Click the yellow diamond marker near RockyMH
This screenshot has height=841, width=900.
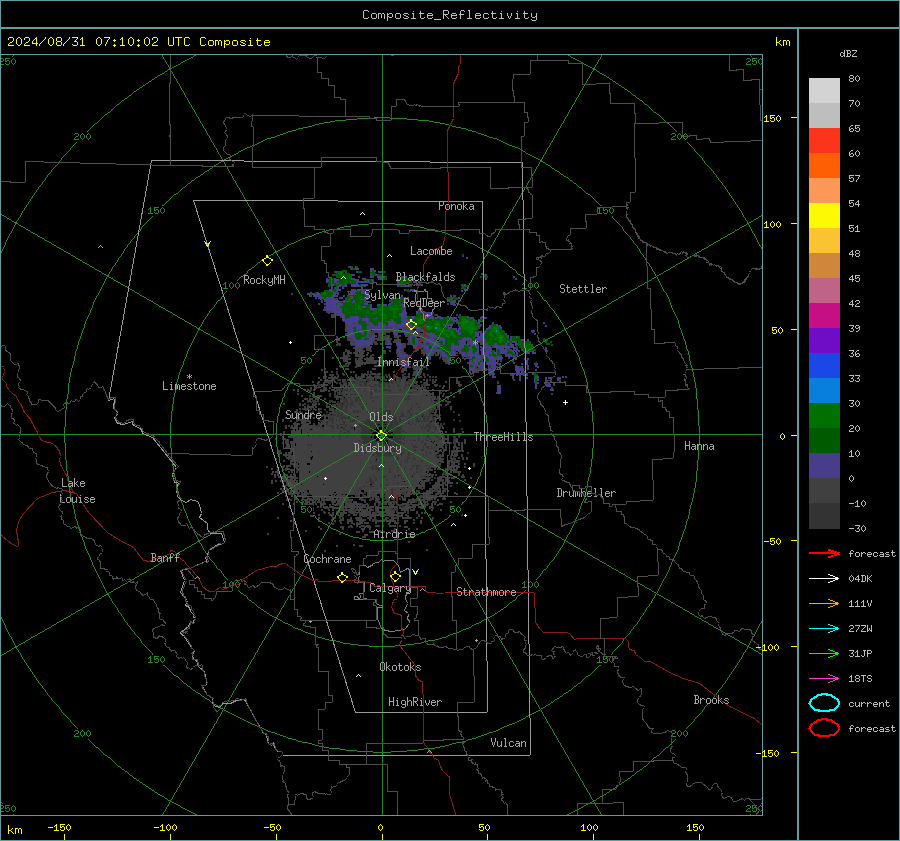pos(267,261)
